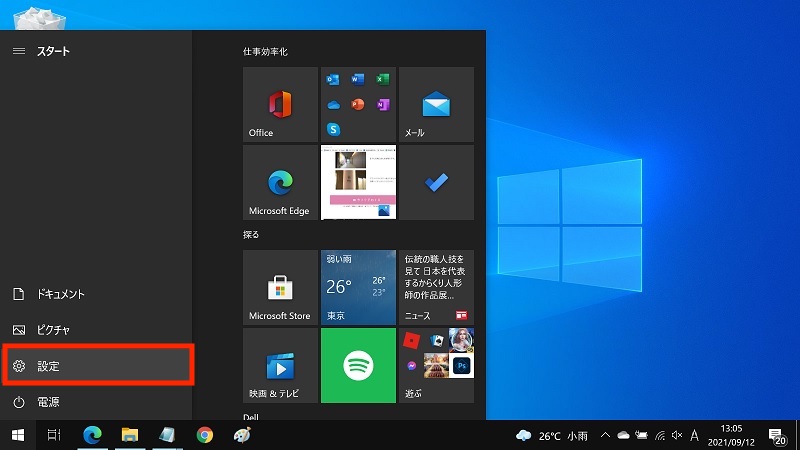Open the Action Center notifications icon
800x450 pixels.
pyautogui.click(x=777, y=435)
